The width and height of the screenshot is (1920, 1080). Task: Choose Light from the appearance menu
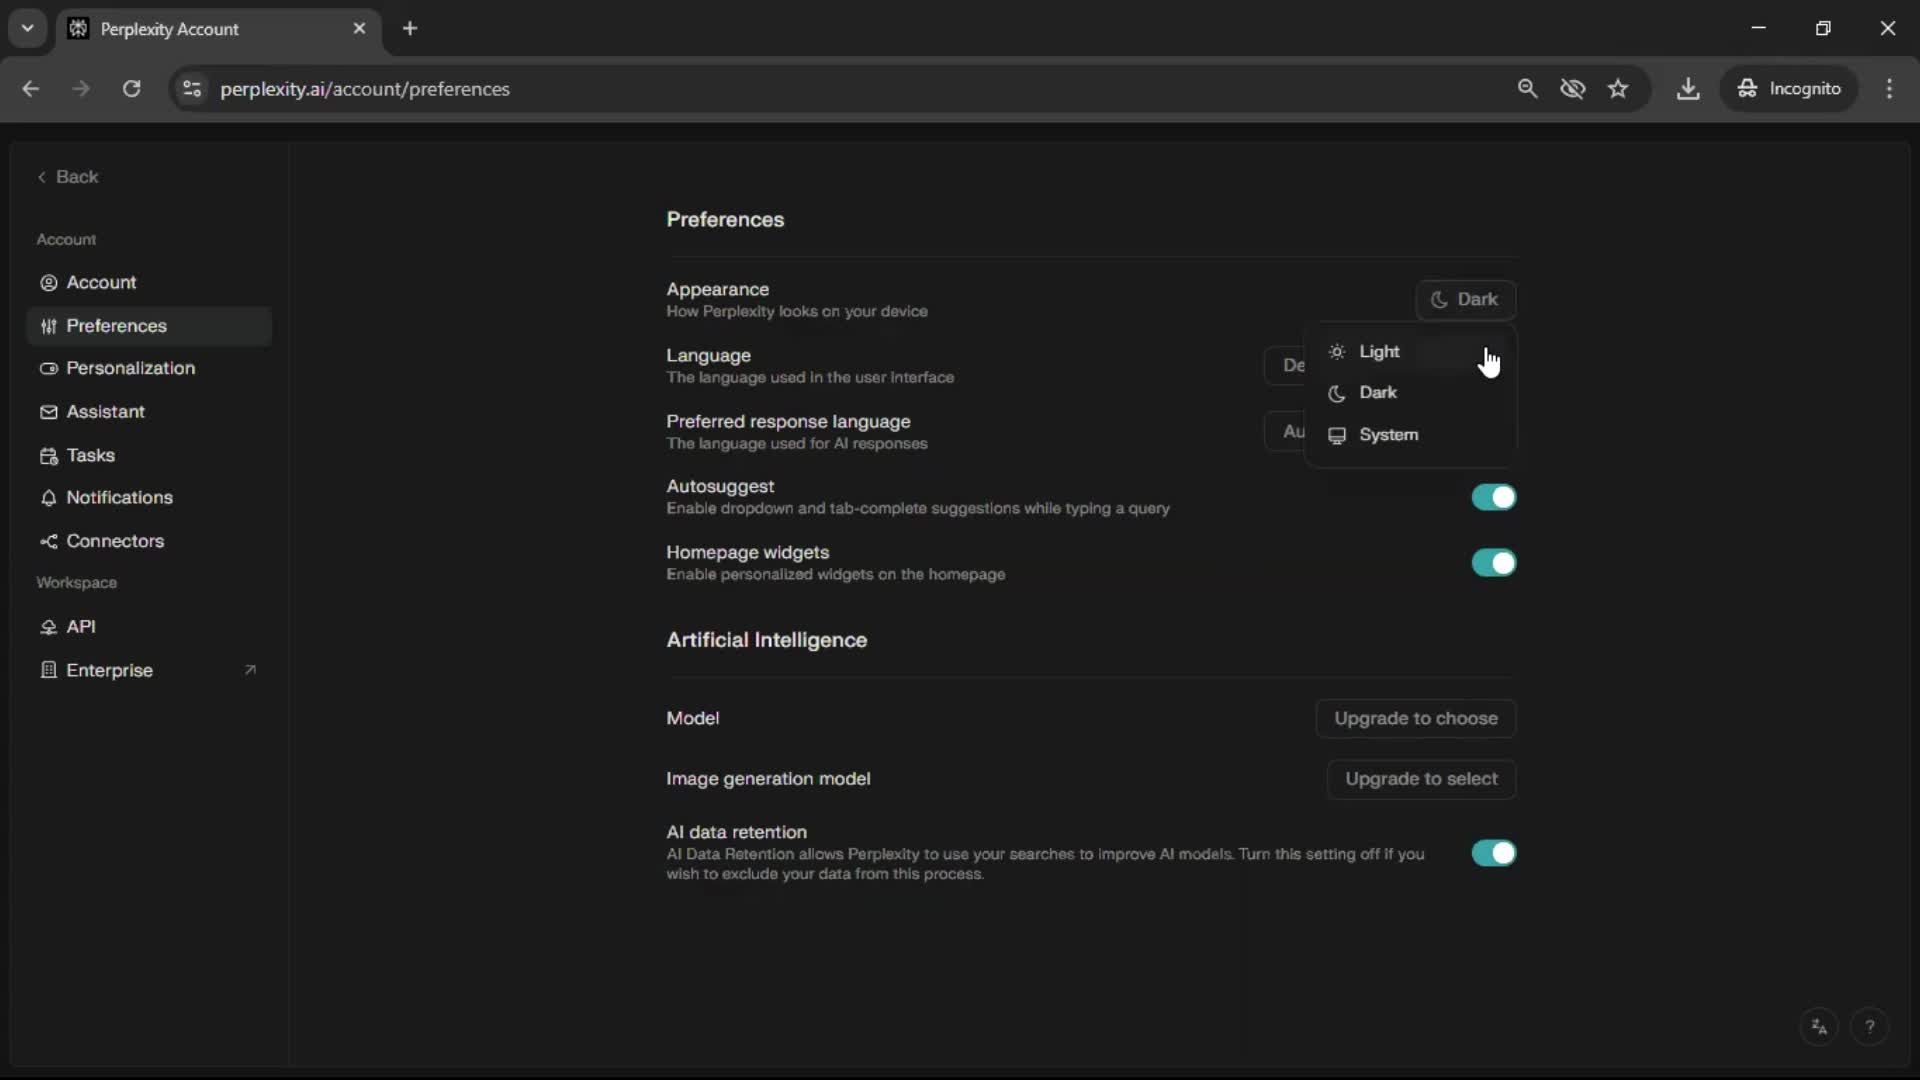(1379, 352)
